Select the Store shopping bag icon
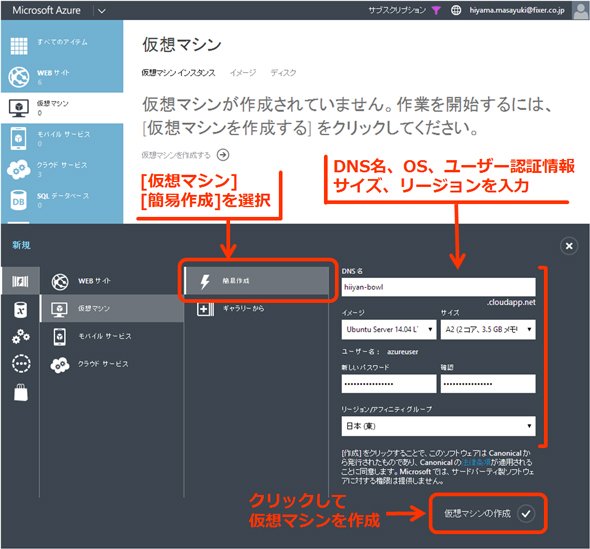Screen dimensions: 590x549 coord(21,392)
